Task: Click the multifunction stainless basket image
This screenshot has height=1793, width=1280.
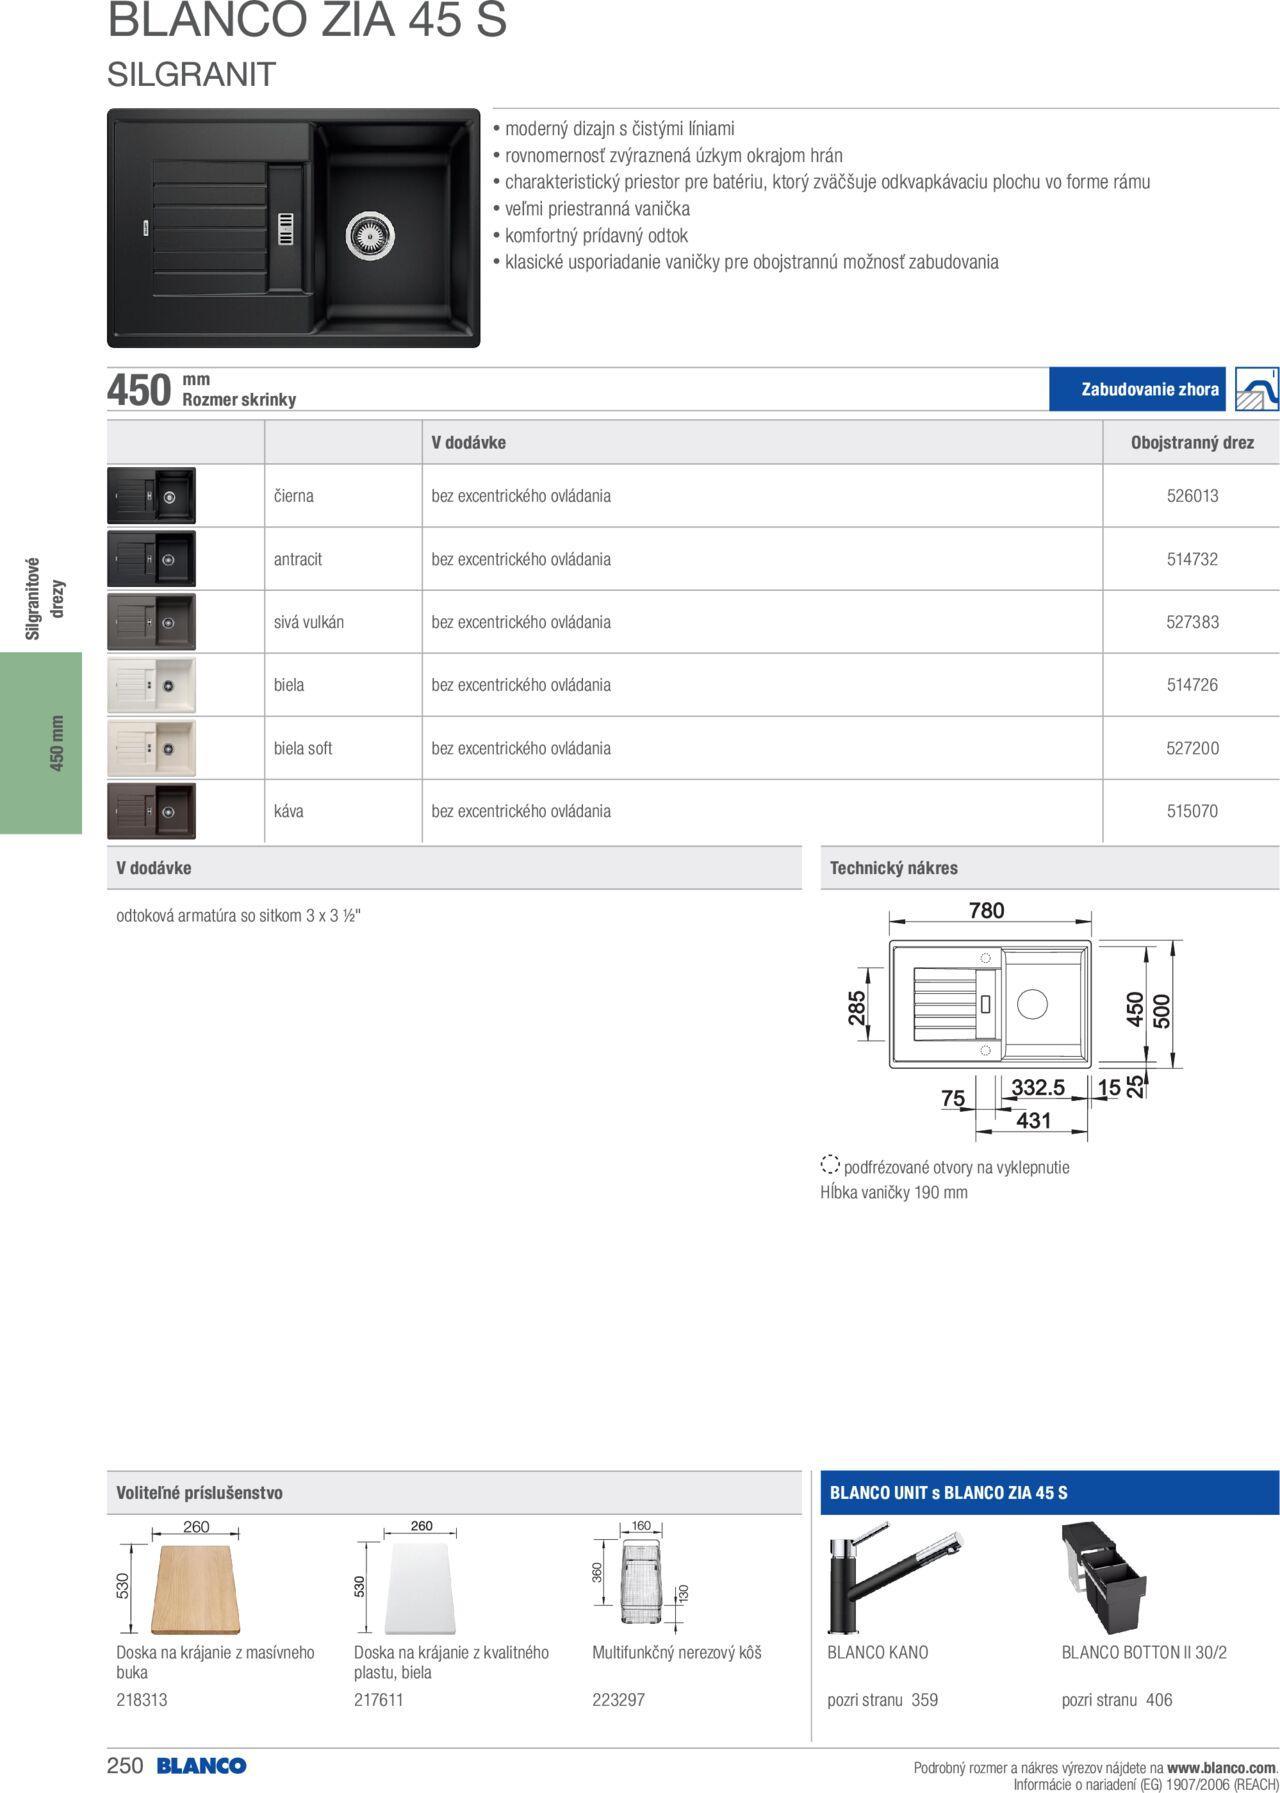Action: point(640,1580)
